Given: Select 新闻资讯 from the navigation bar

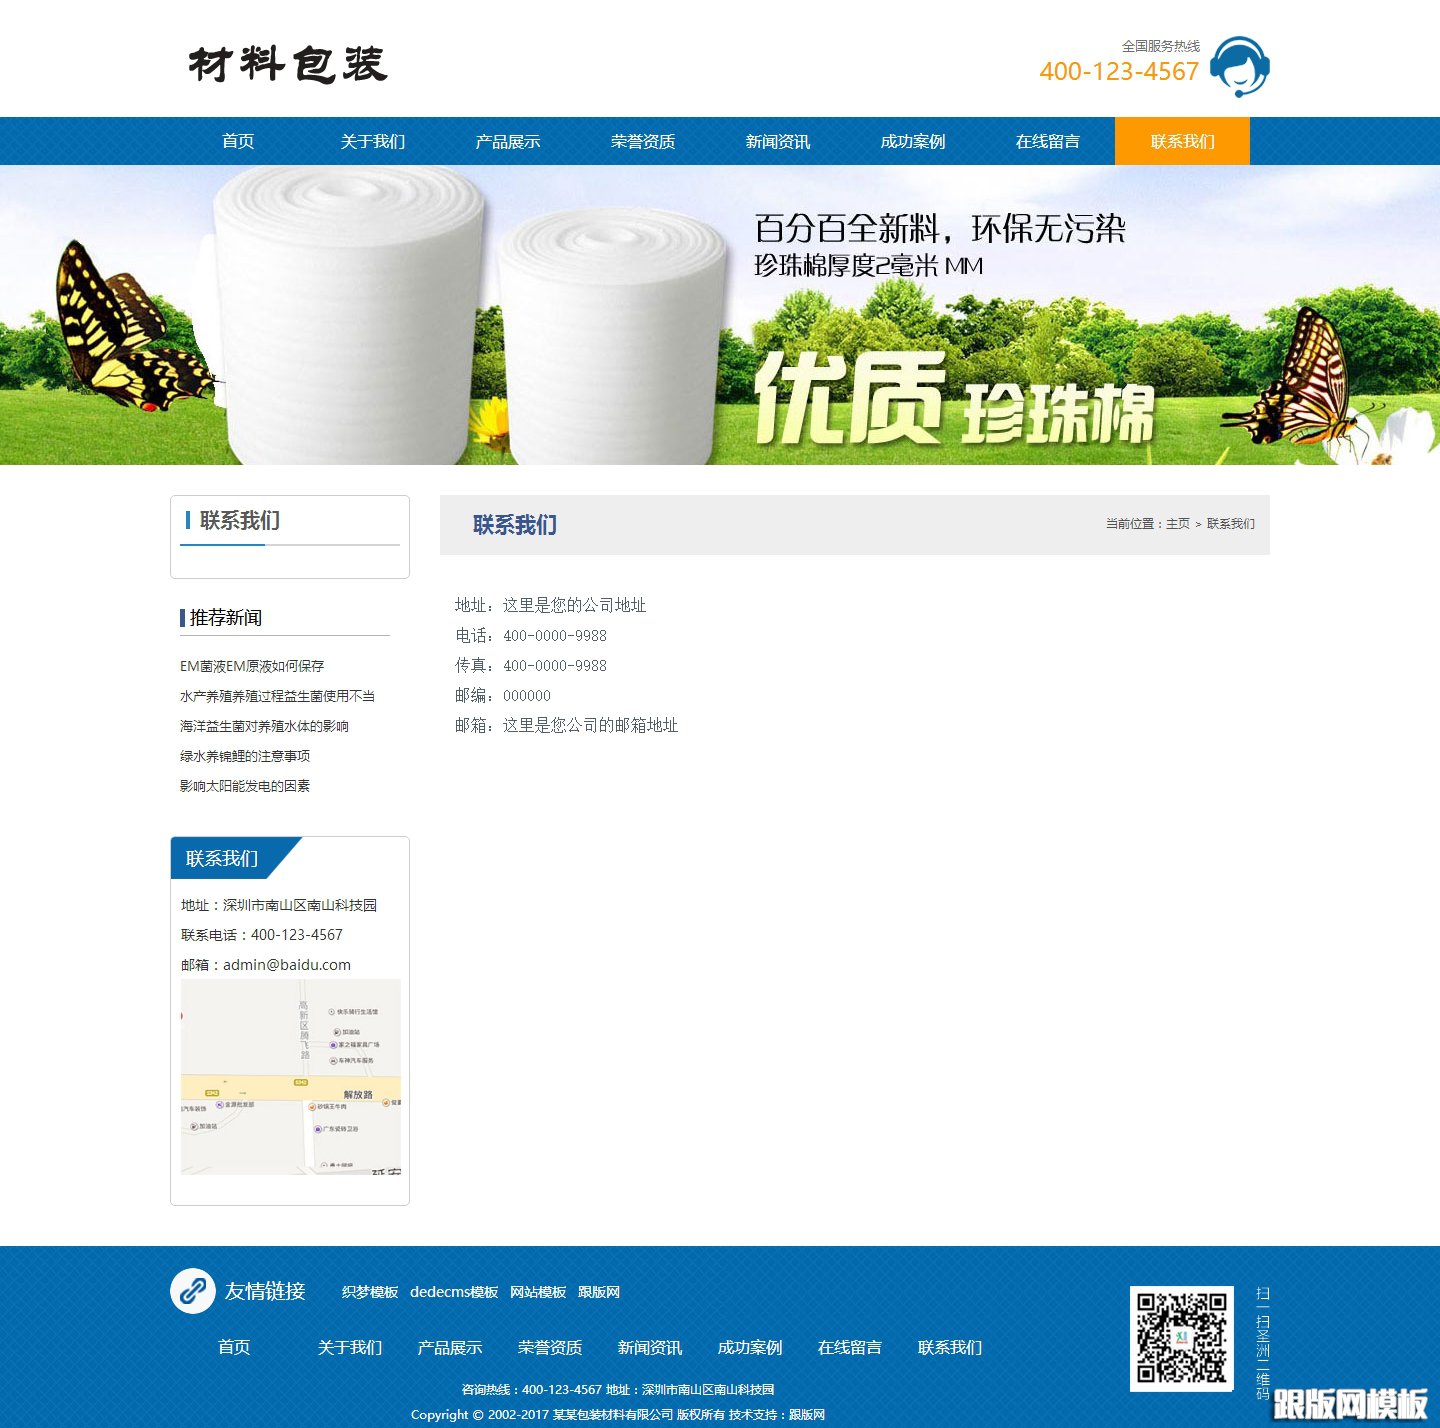Looking at the screenshot, I should (x=777, y=140).
